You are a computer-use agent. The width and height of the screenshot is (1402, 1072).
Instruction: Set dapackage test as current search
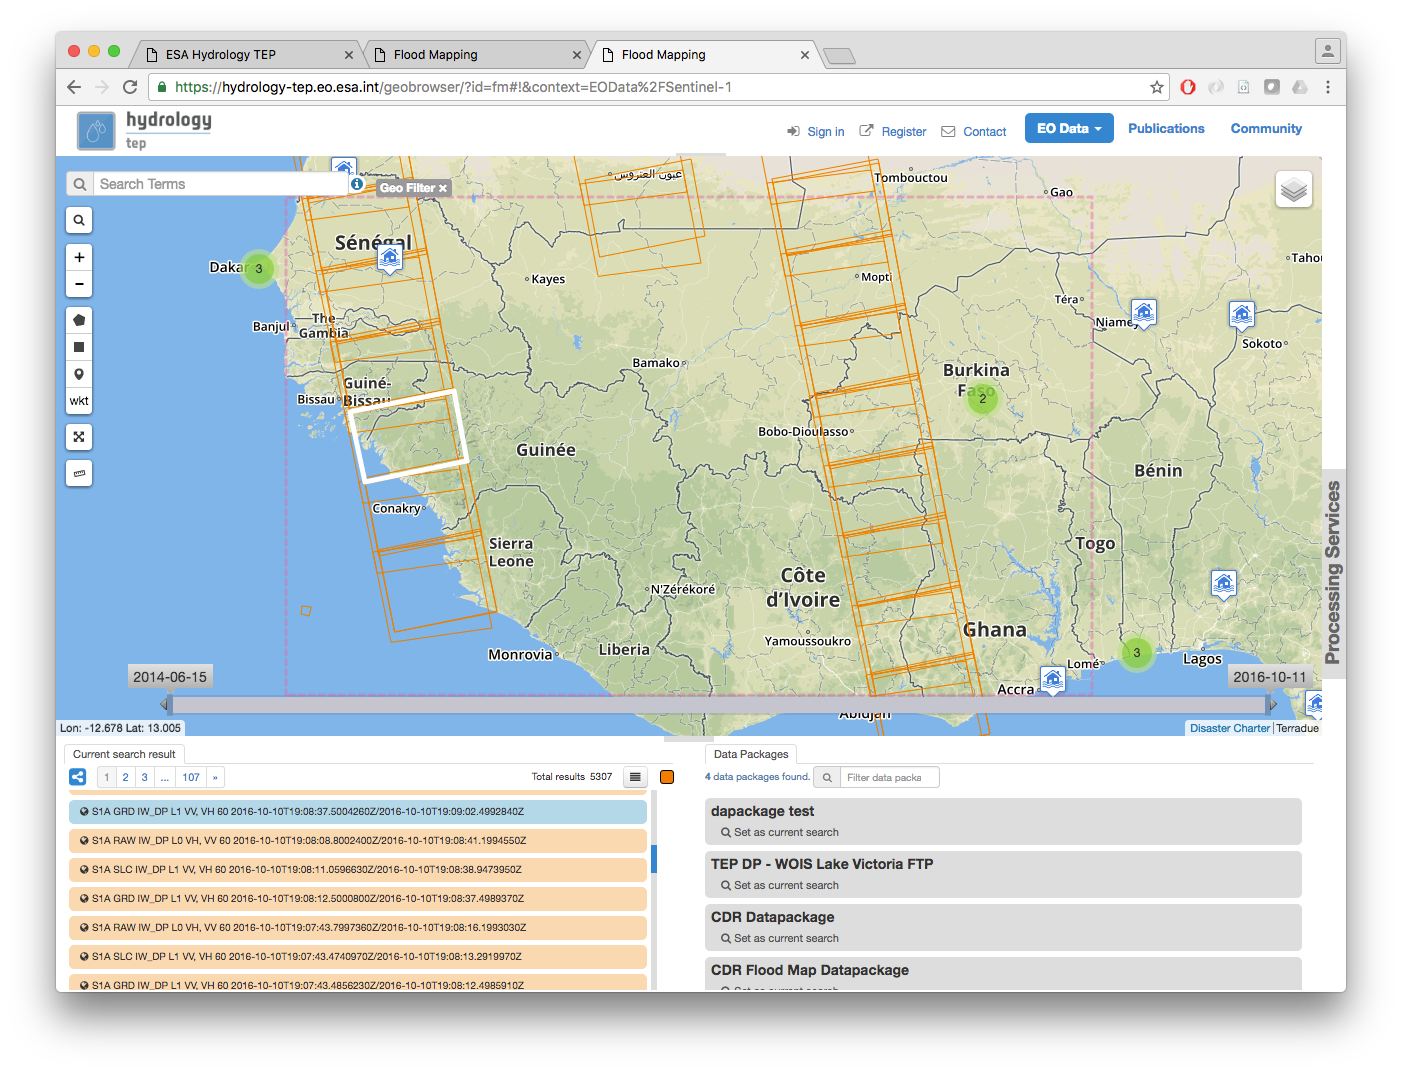779,832
